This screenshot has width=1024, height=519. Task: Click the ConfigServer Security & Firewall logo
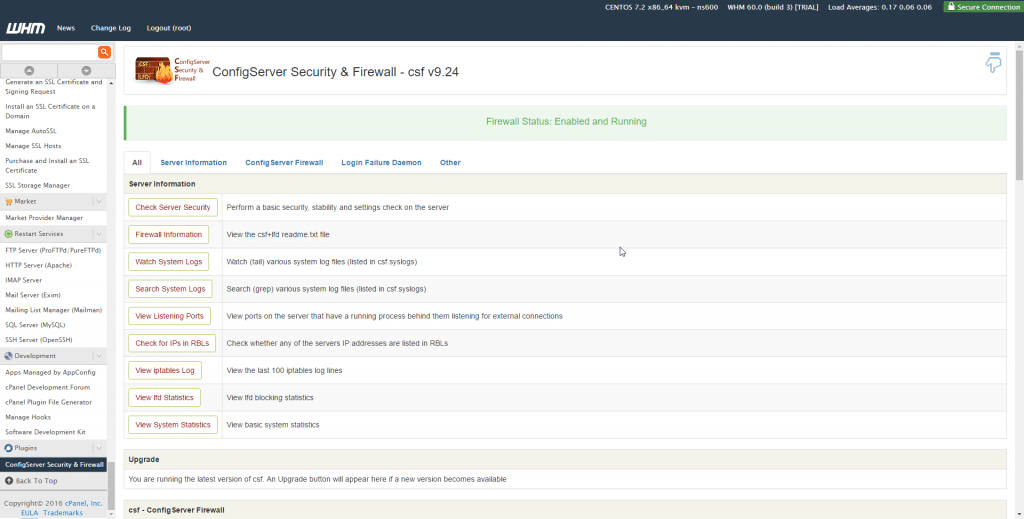[x=172, y=70]
